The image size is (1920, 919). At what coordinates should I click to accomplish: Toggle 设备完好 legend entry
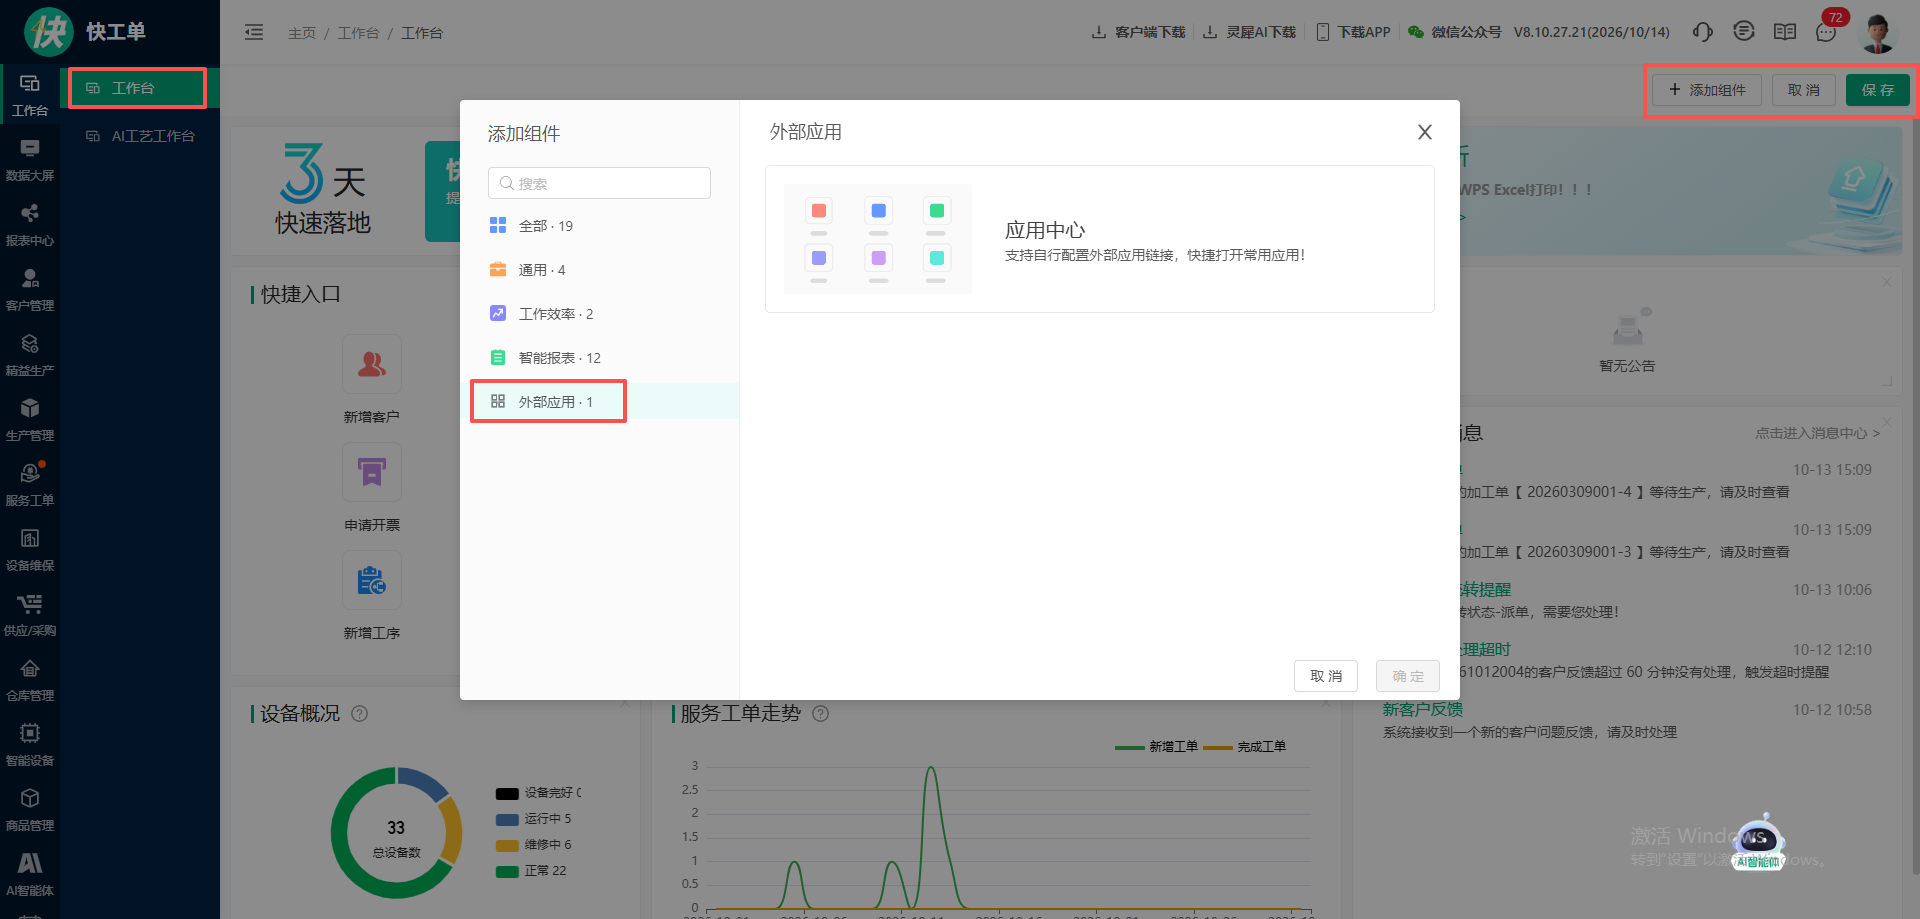click(538, 793)
